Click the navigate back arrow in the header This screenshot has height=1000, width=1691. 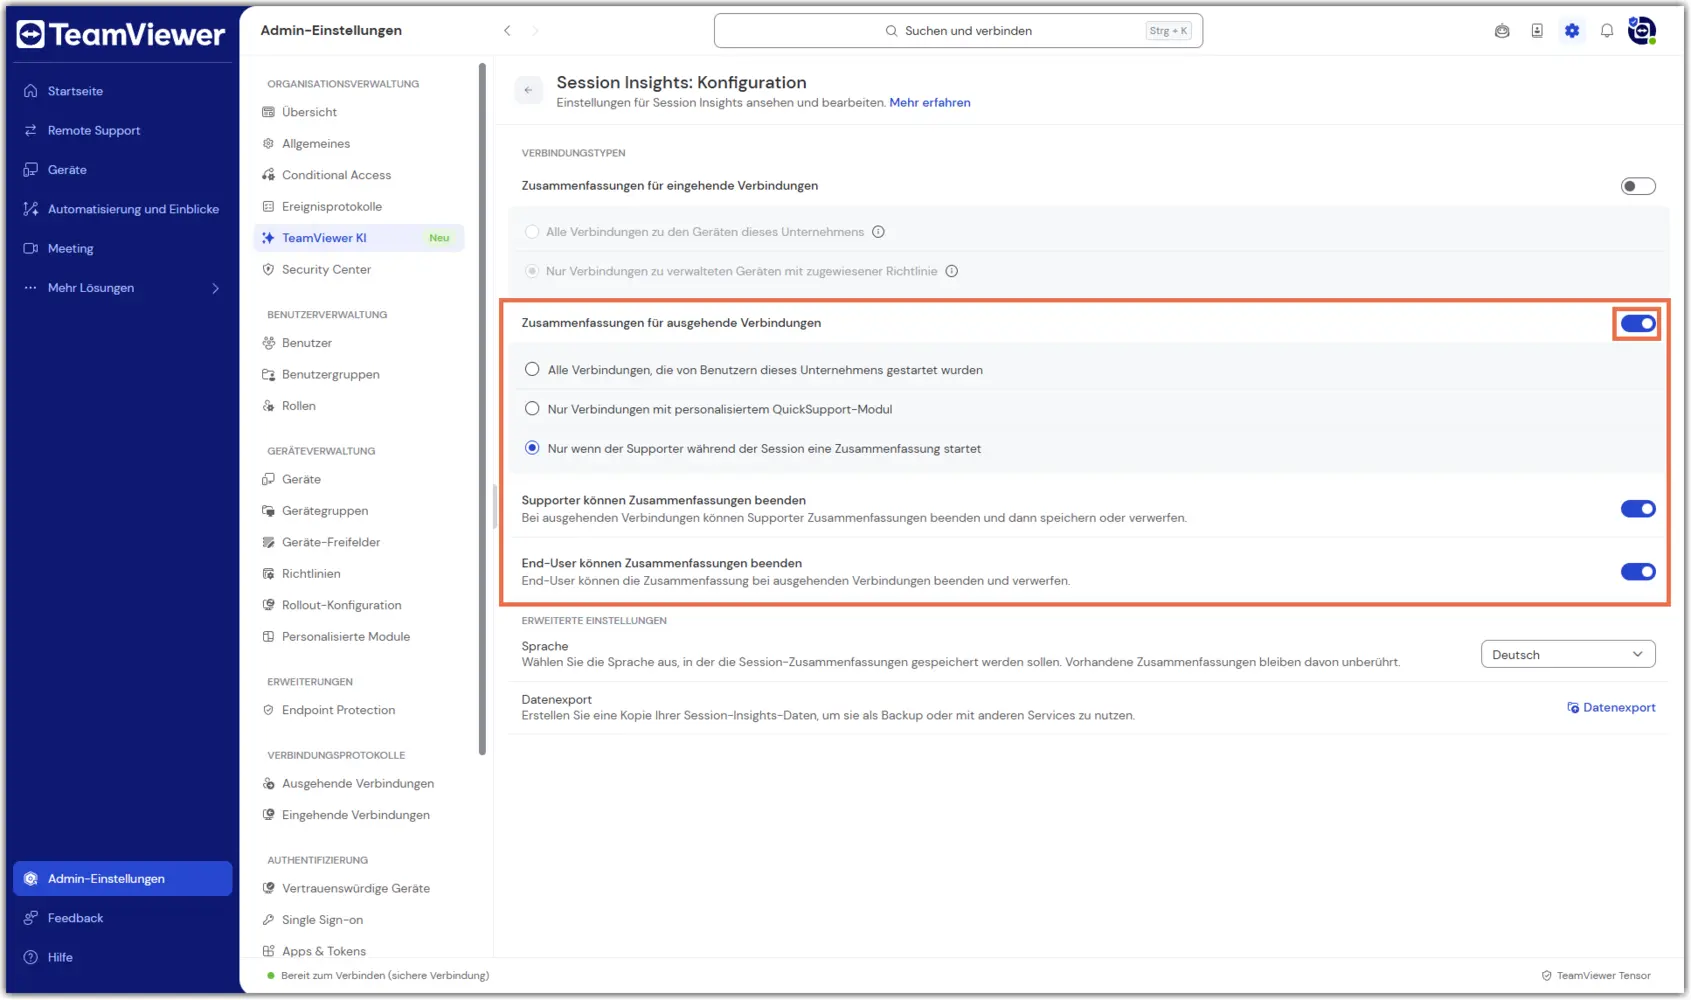click(x=507, y=31)
